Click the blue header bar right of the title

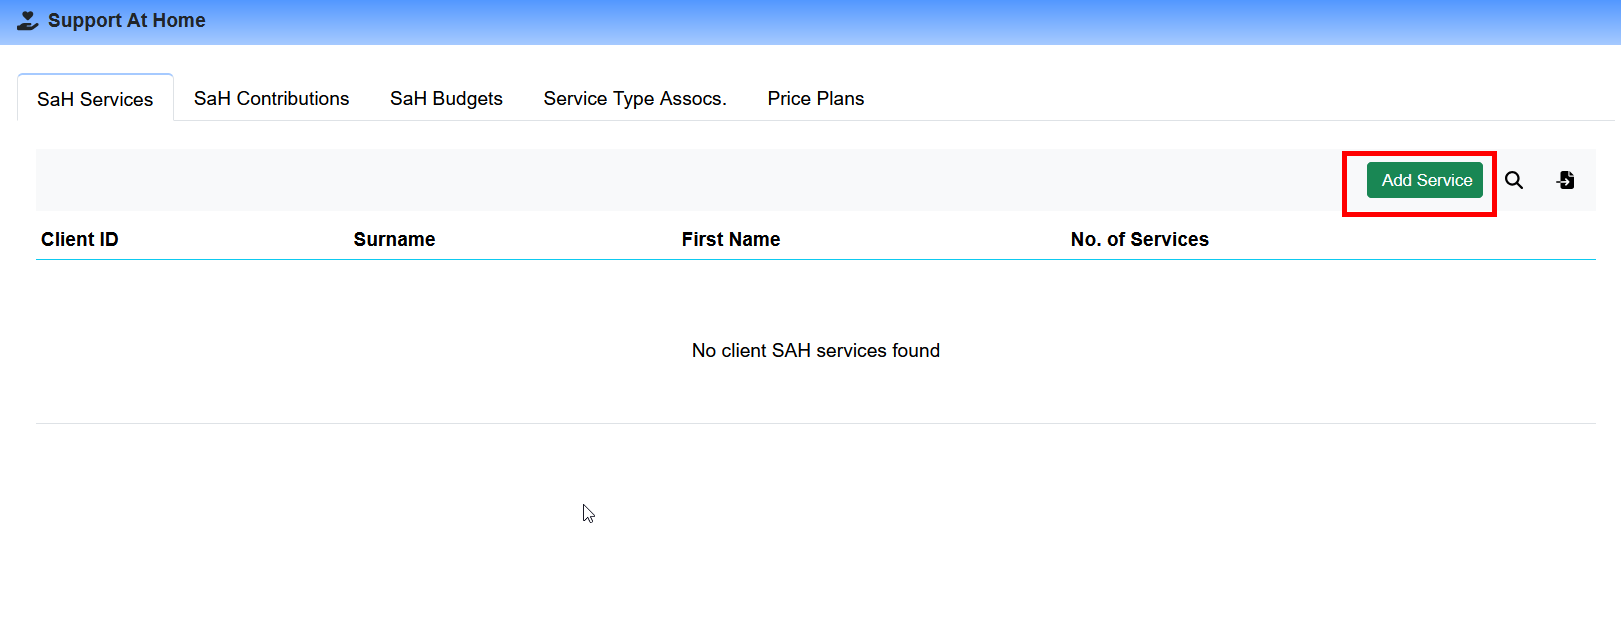pos(900,20)
